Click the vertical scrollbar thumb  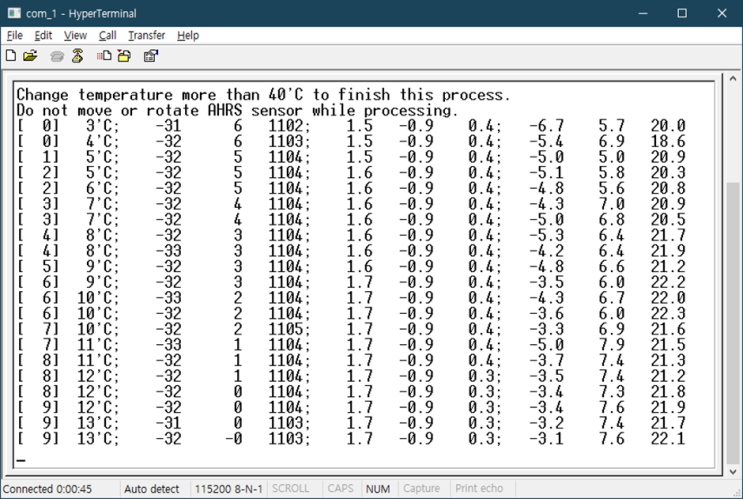coord(733,323)
